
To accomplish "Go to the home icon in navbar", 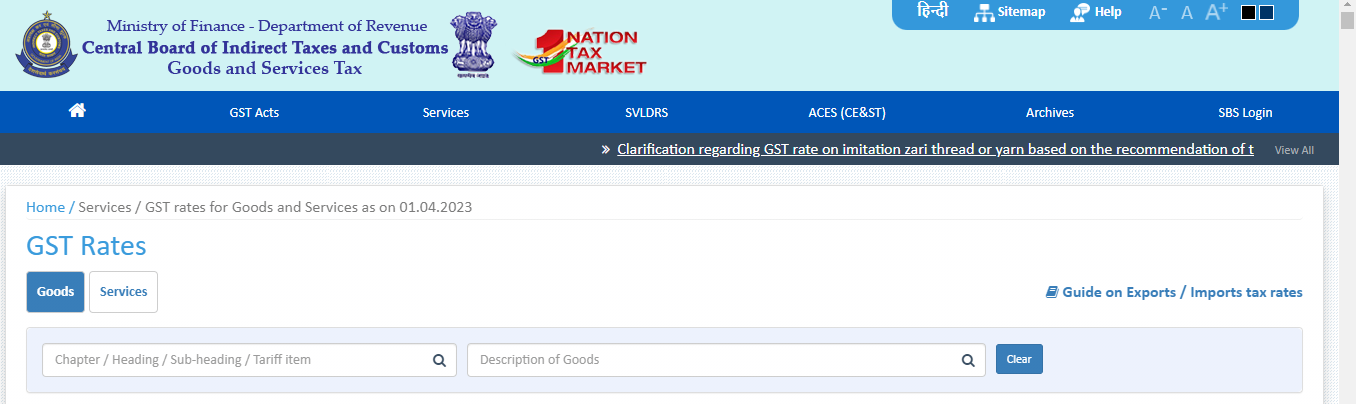I will pyautogui.click(x=77, y=112).
